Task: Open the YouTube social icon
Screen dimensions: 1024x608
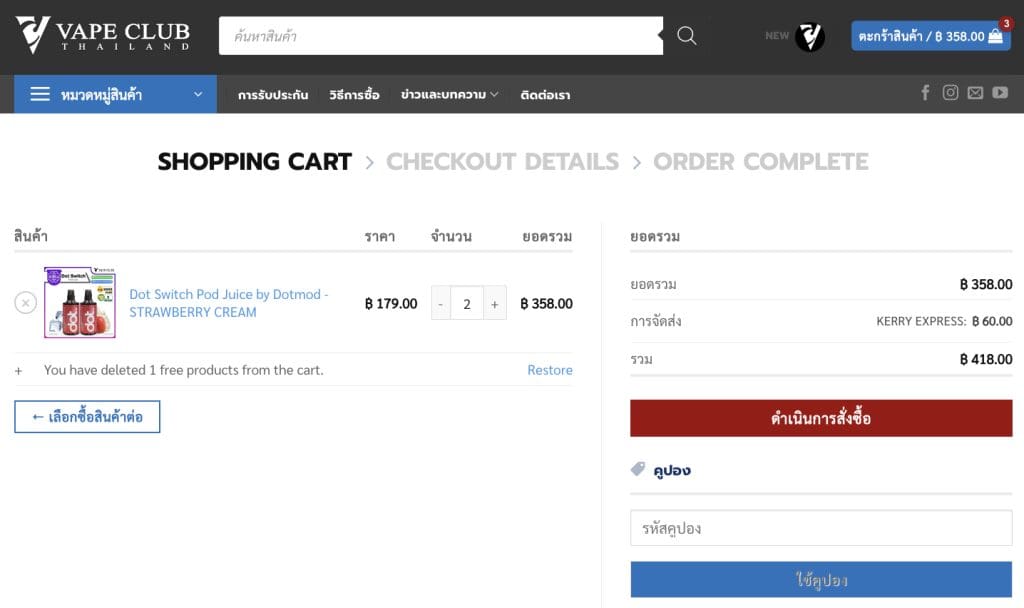Action: click(x=1000, y=93)
